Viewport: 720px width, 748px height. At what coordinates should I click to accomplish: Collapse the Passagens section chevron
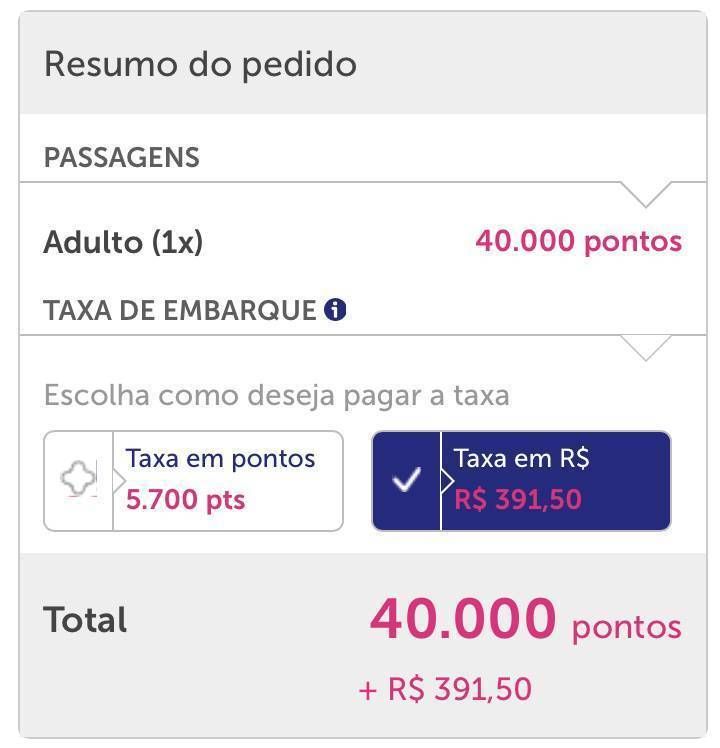645,195
